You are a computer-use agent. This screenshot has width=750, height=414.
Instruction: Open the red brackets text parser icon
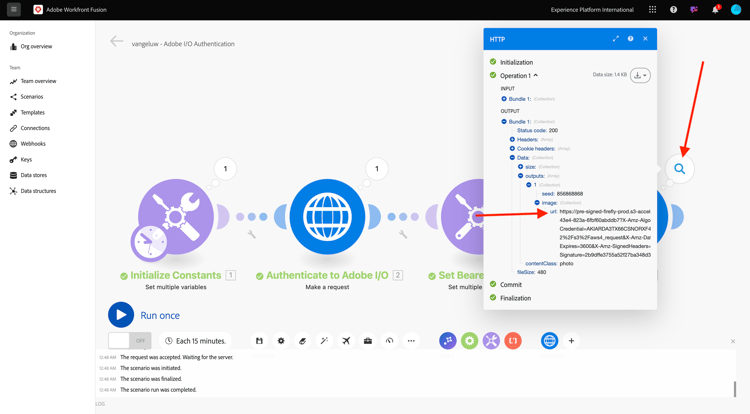pyautogui.click(x=513, y=341)
